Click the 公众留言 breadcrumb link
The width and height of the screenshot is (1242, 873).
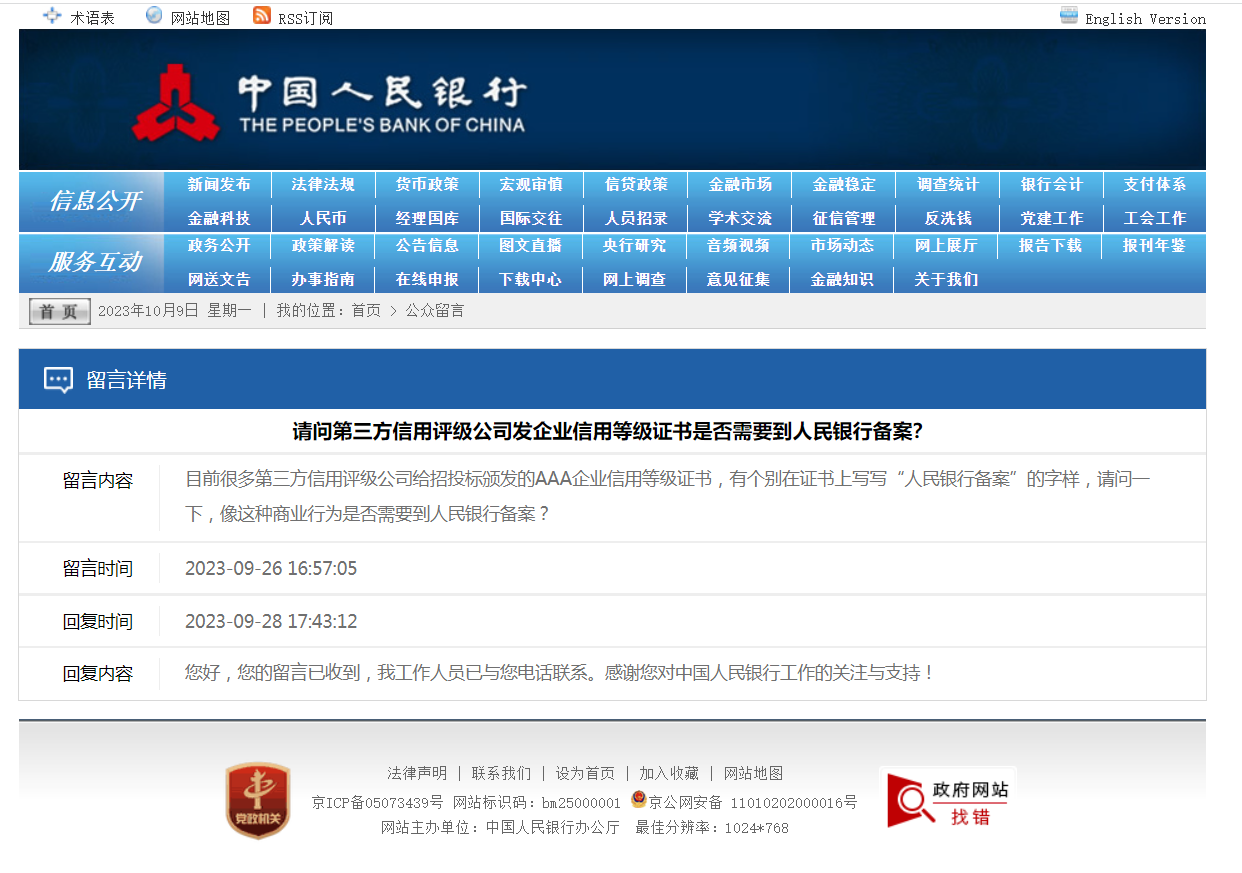(x=435, y=311)
